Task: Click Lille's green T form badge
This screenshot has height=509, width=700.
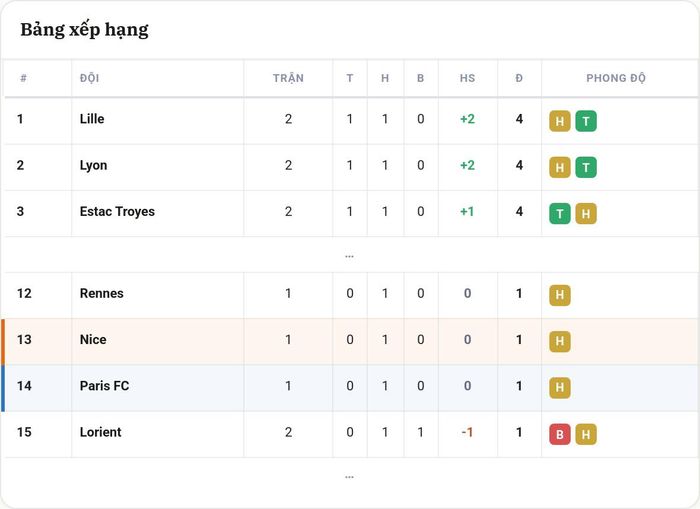Action: point(586,121)
